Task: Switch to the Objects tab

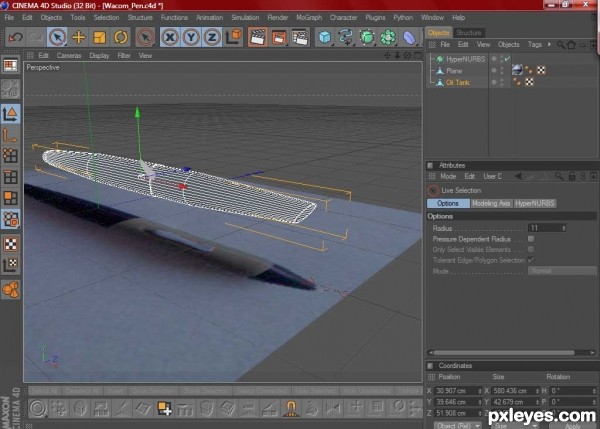Action: point(439,33)
